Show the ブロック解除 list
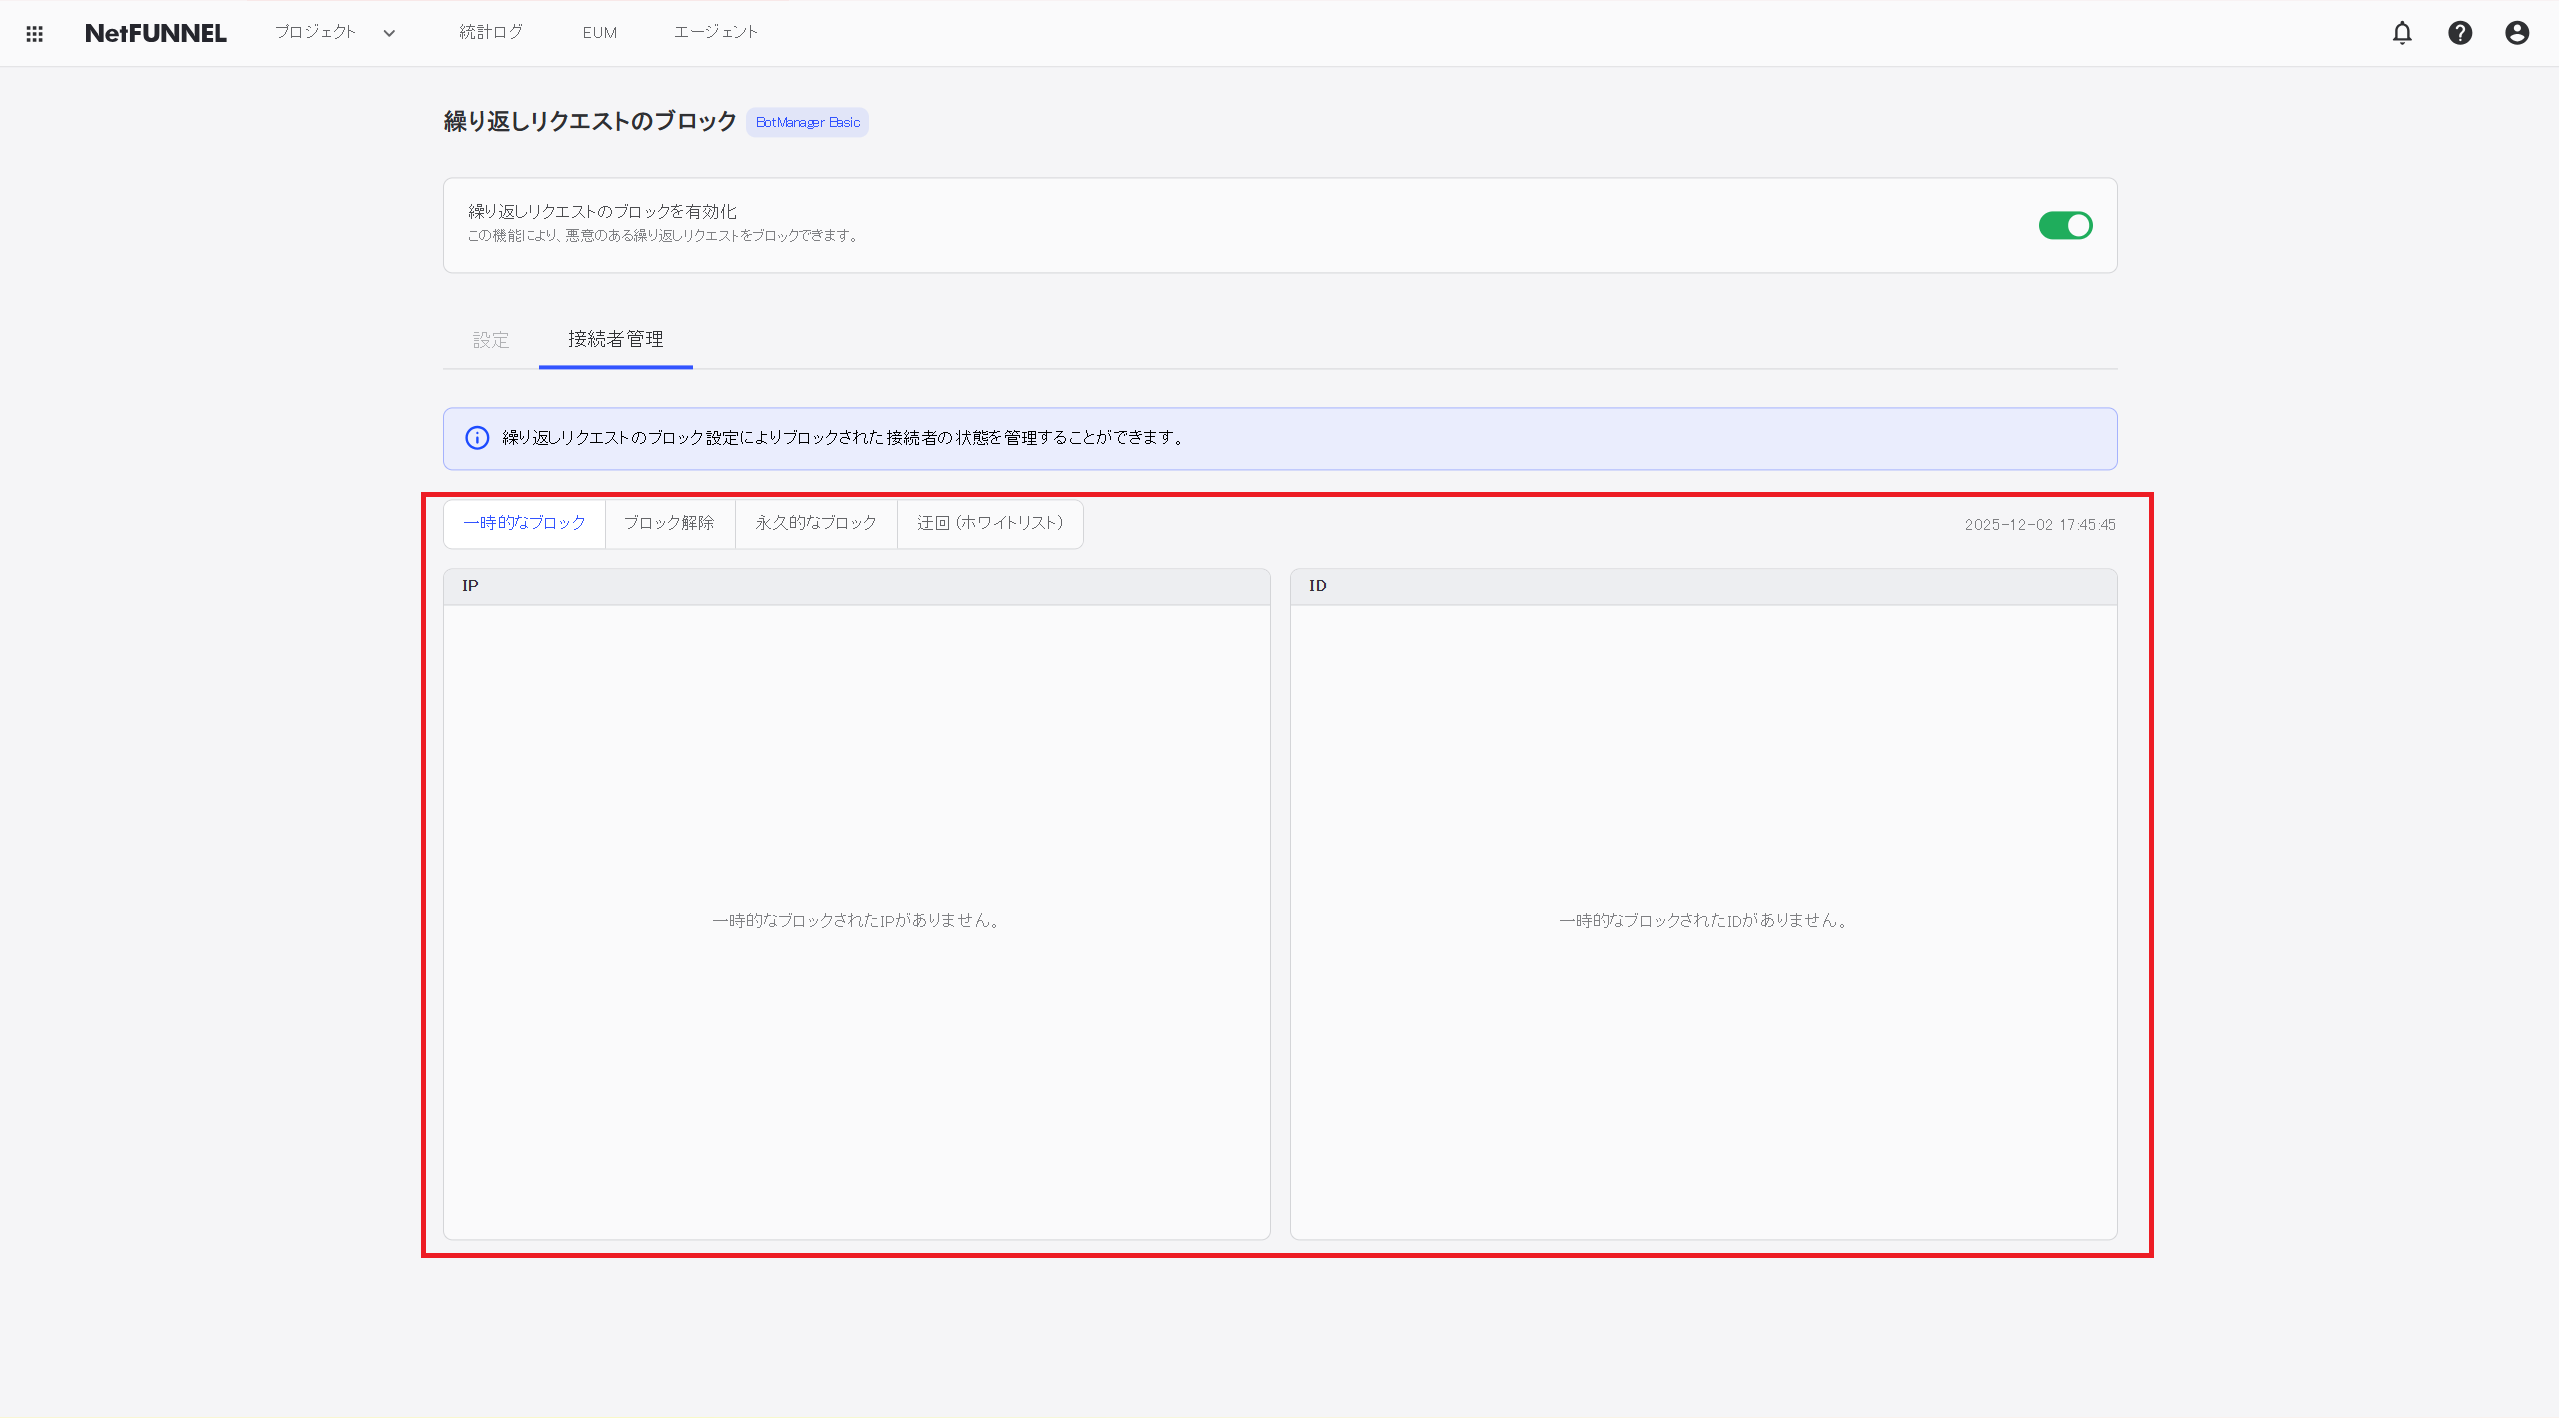Image resolution: width=2559 pixels, height=1418 pixels. (669, 523)
